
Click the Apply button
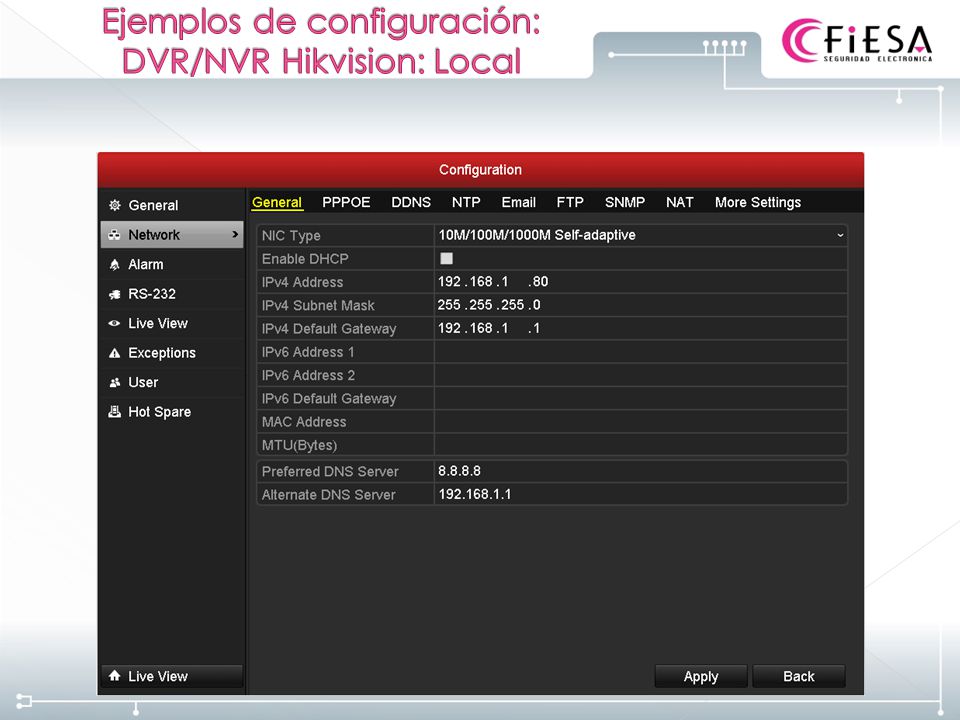[701, 677]
